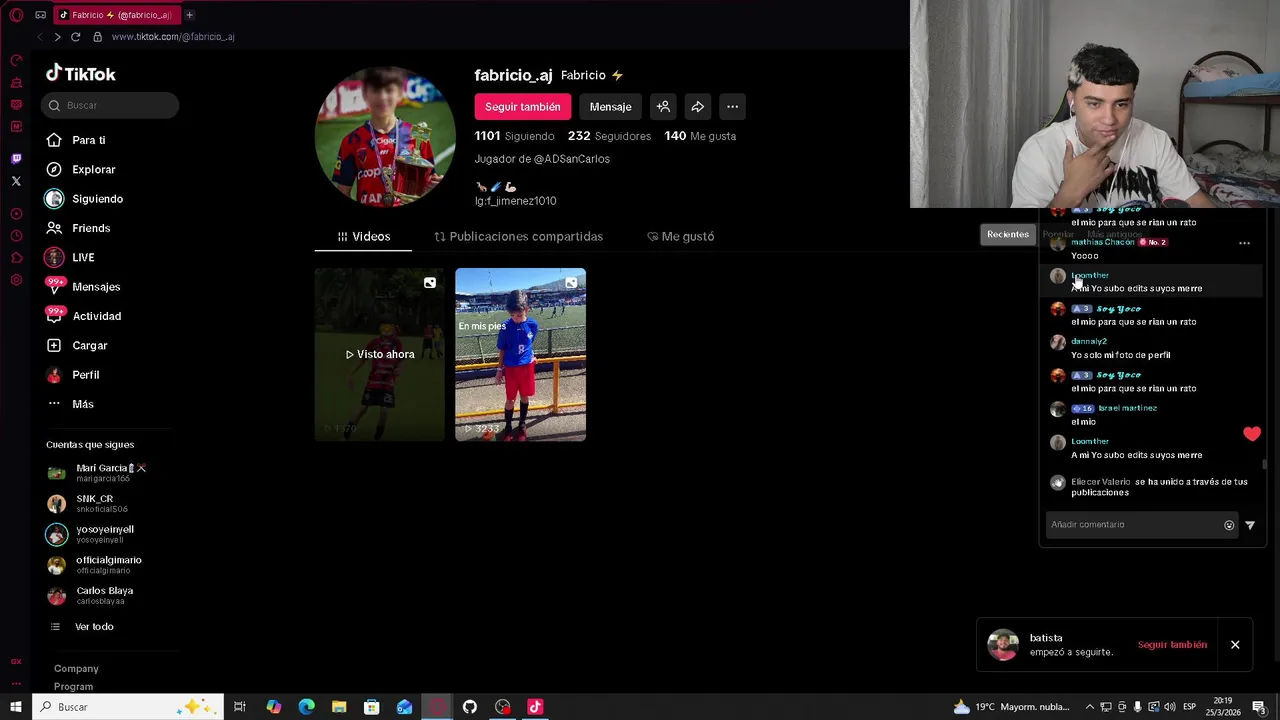Image resolution: width=1280 pixels, height=720 pixels.
Task: Select Recientes sort option
Action: click(1008, 234)
